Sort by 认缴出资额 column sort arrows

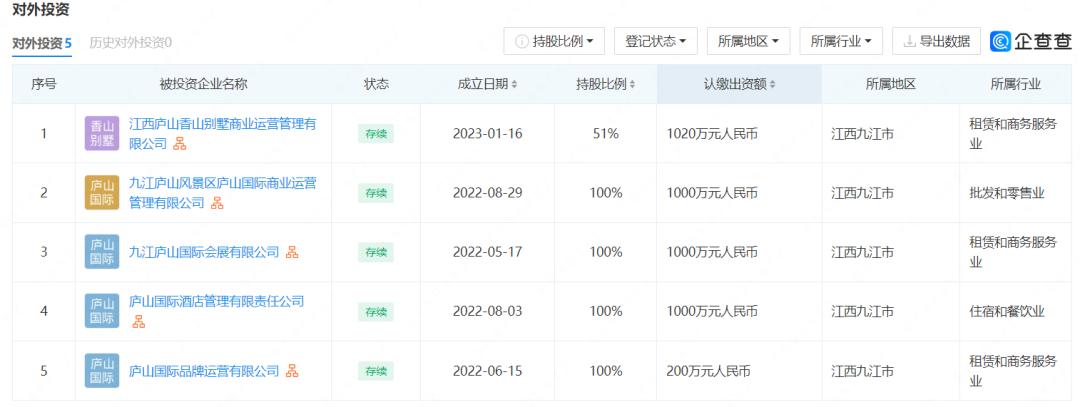(772, 85)
